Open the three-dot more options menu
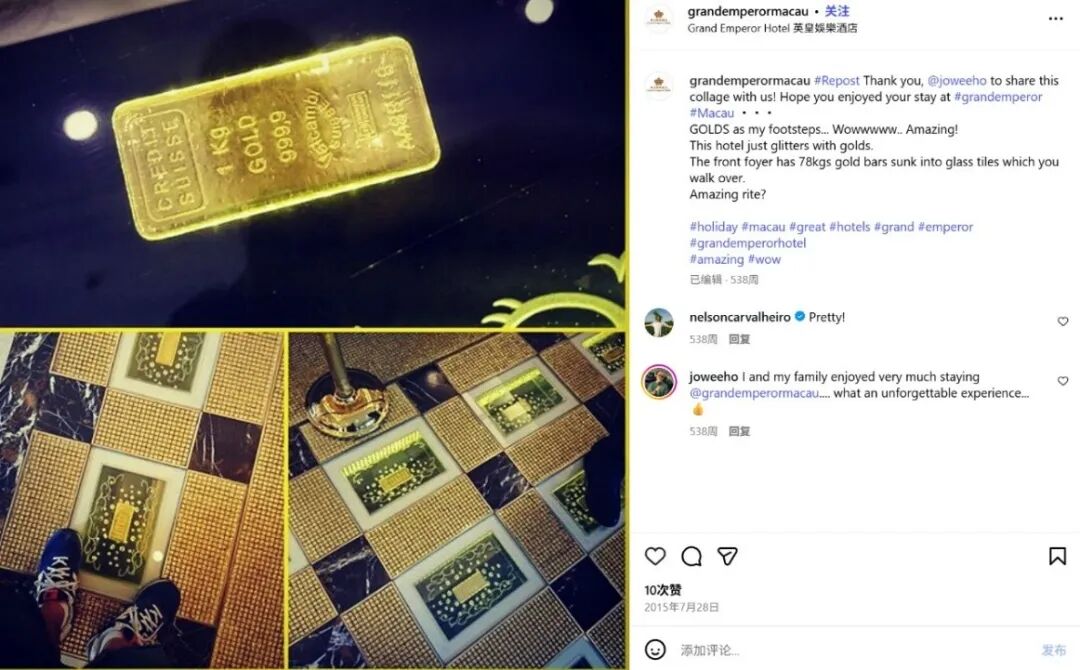1080x670 pixels. click(x=1056, y=19)
